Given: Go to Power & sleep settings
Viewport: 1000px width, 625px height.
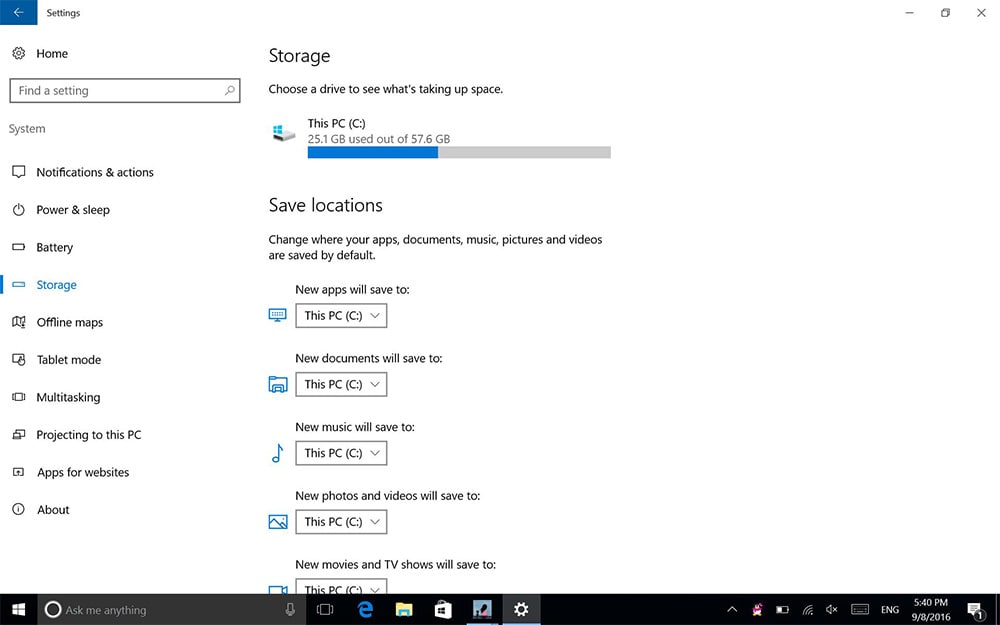Looking at the screenshot, I should [x=73, y=210].
